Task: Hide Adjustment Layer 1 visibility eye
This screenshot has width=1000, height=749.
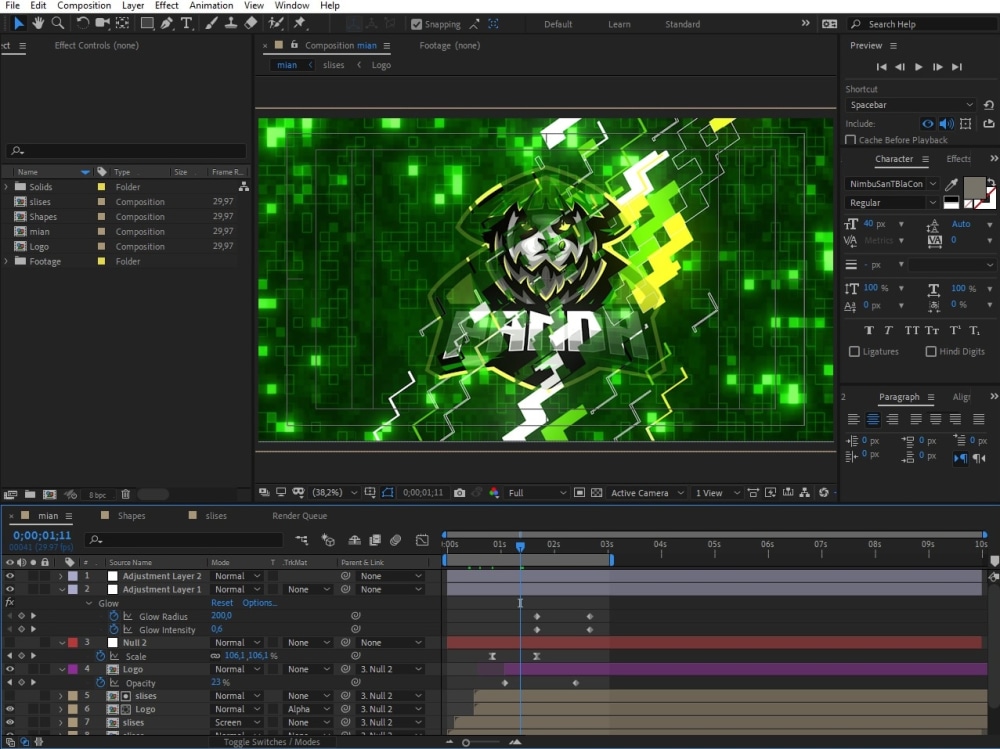Action: (x=10, y=589)
